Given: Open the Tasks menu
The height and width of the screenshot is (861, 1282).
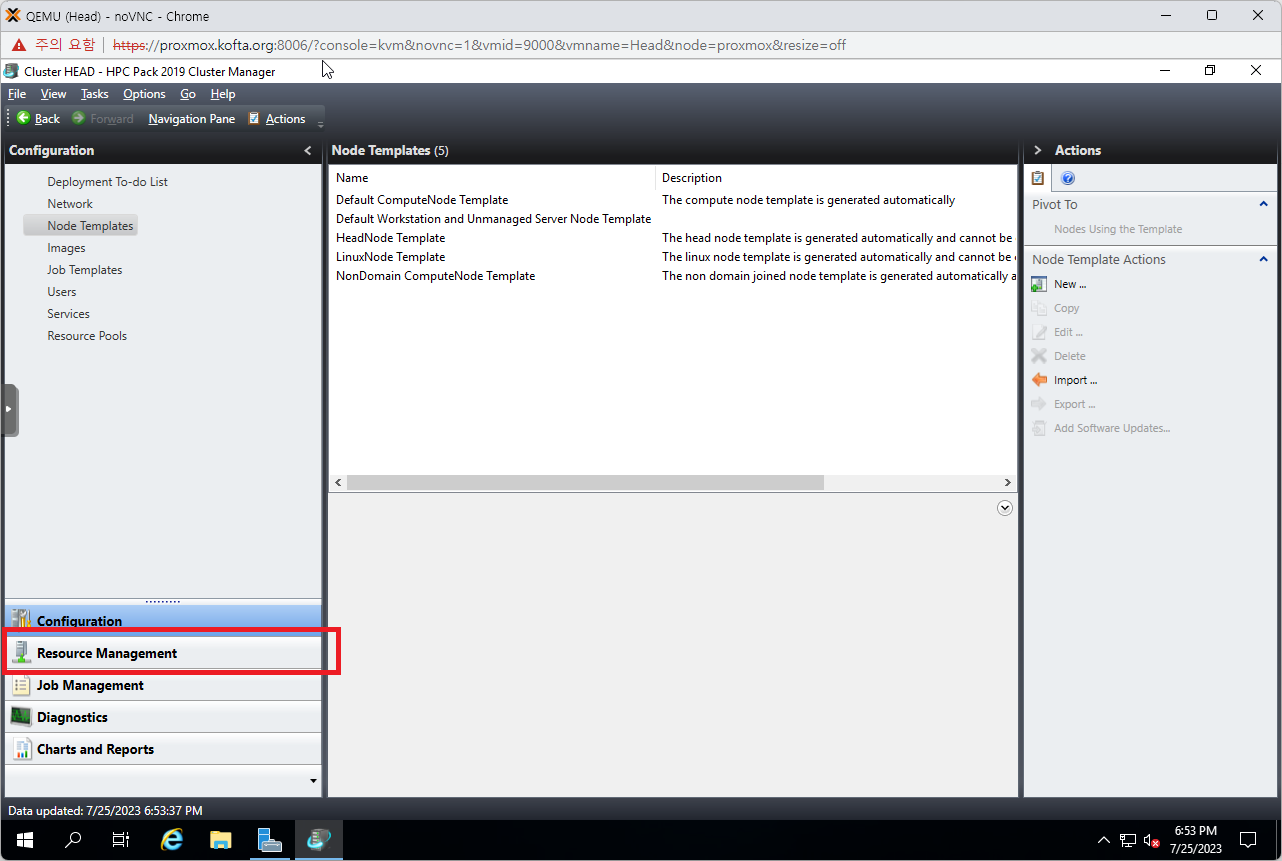Looking at the screenshot, I should pos(94,94).
